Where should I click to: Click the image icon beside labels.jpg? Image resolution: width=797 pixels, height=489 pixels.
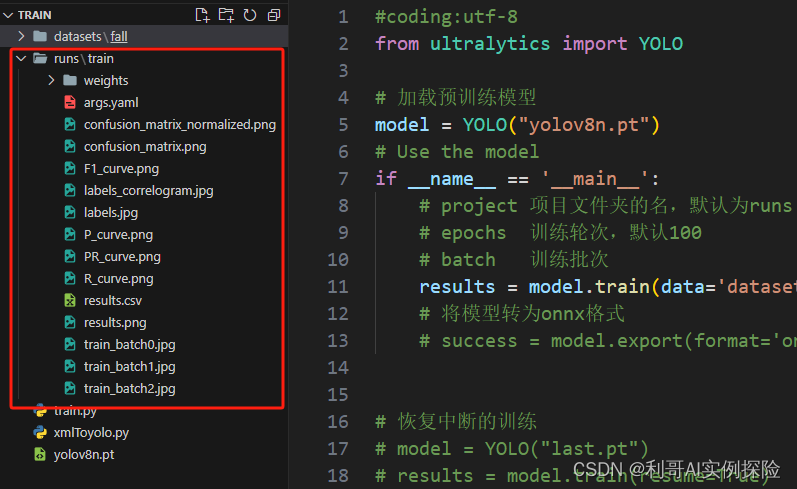(70, 212)
